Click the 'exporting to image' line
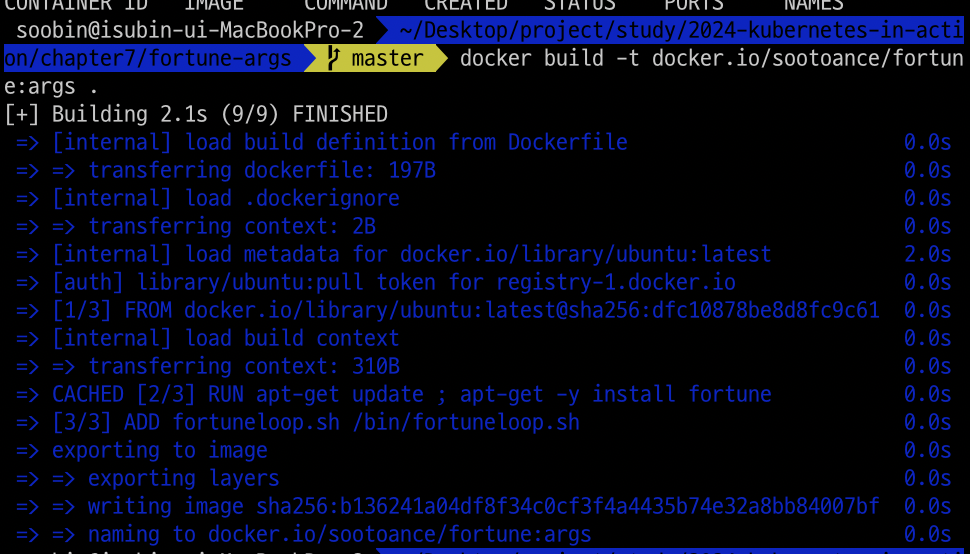 (x=142, y=450)
